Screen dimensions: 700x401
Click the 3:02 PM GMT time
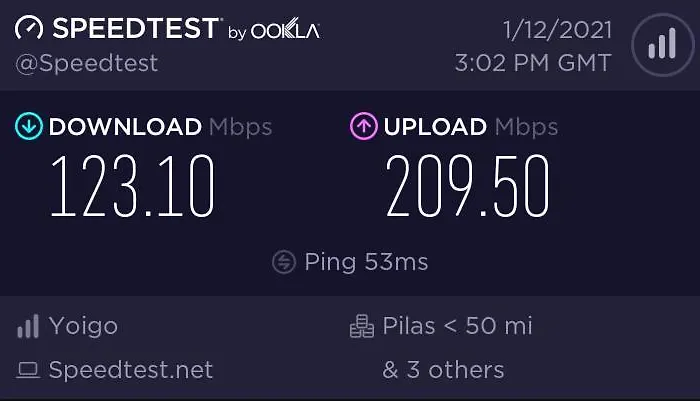tap(532, 62)
